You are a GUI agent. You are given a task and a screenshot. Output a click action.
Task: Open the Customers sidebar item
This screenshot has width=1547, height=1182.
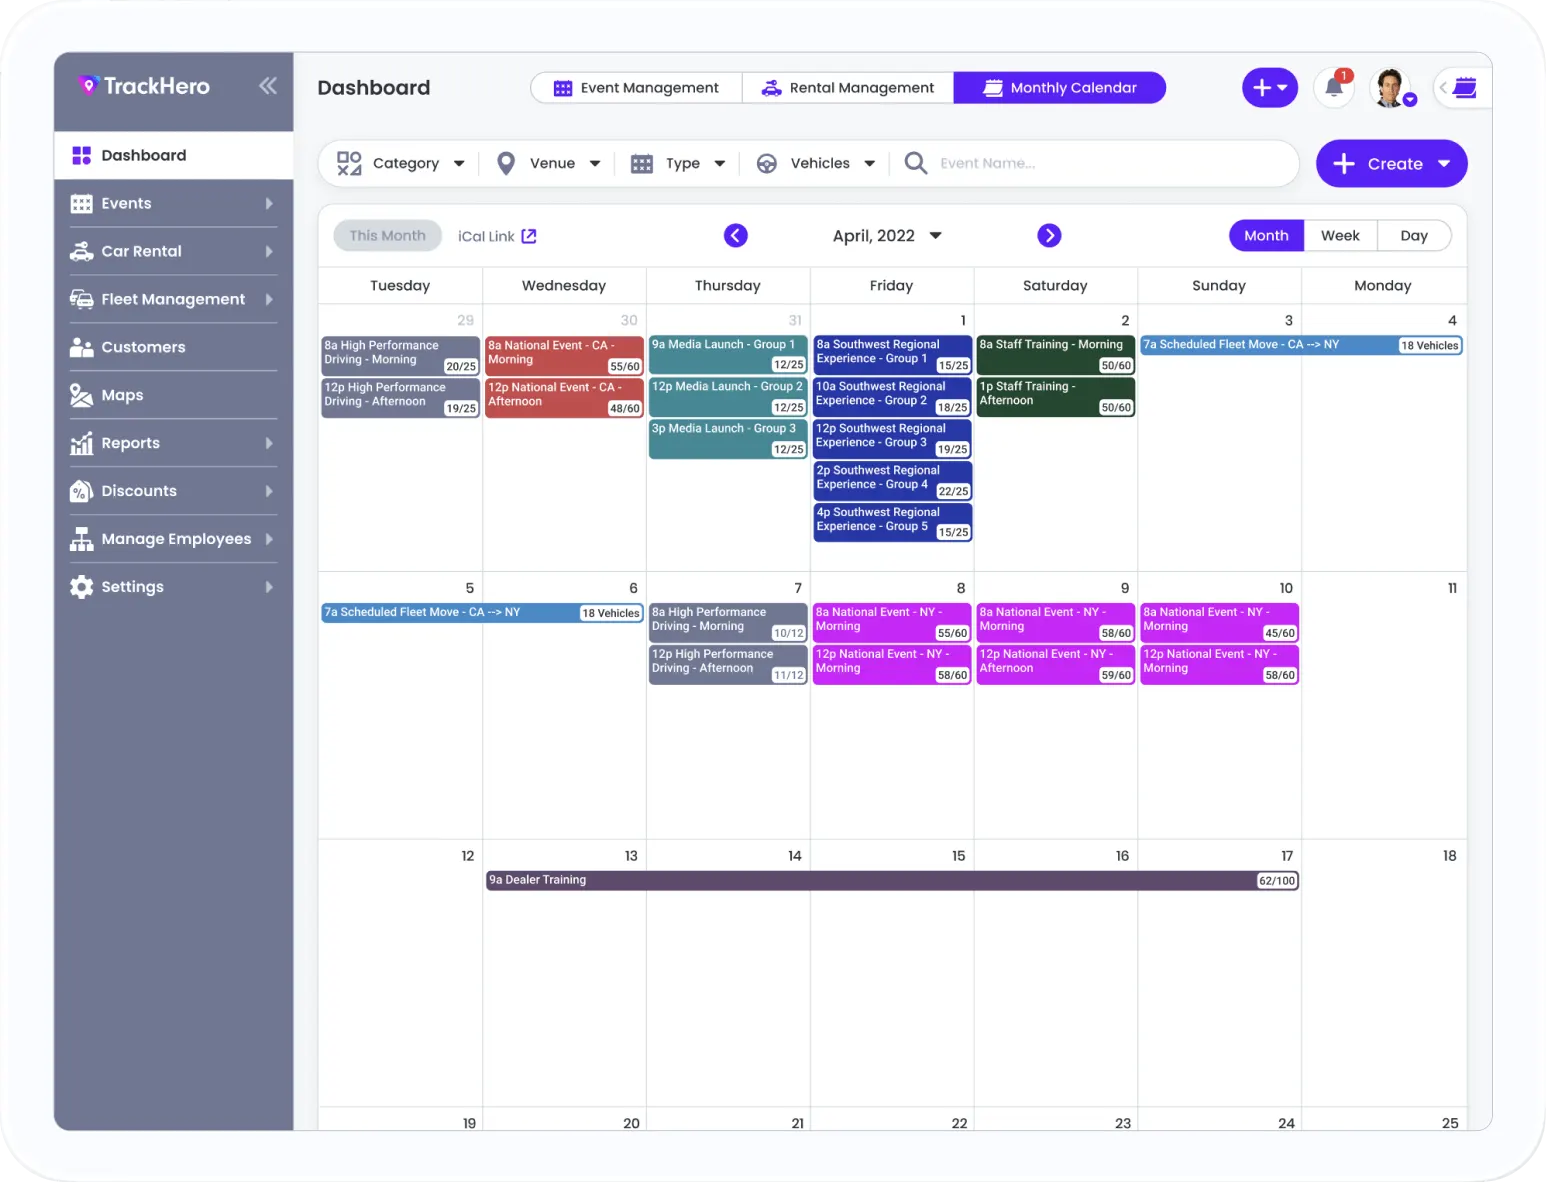tap(174, 347)
